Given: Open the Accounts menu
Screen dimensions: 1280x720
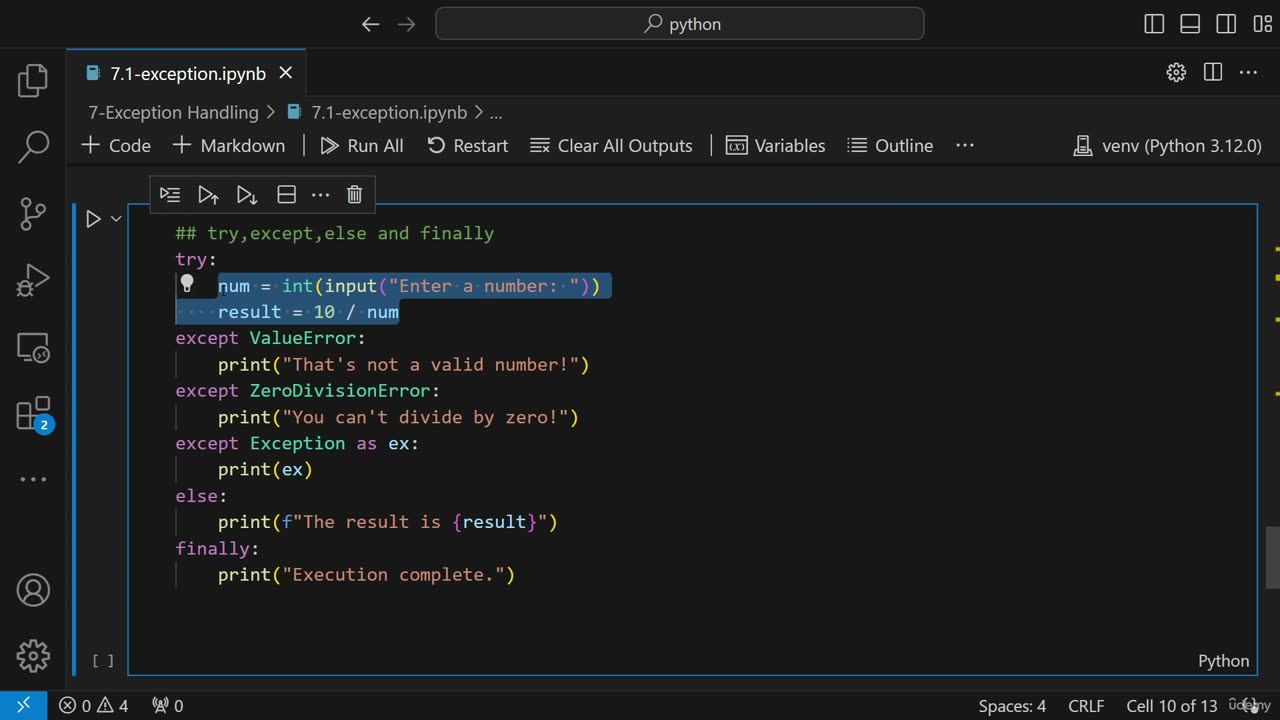Looking at the screenshot, I should point(33,590).
